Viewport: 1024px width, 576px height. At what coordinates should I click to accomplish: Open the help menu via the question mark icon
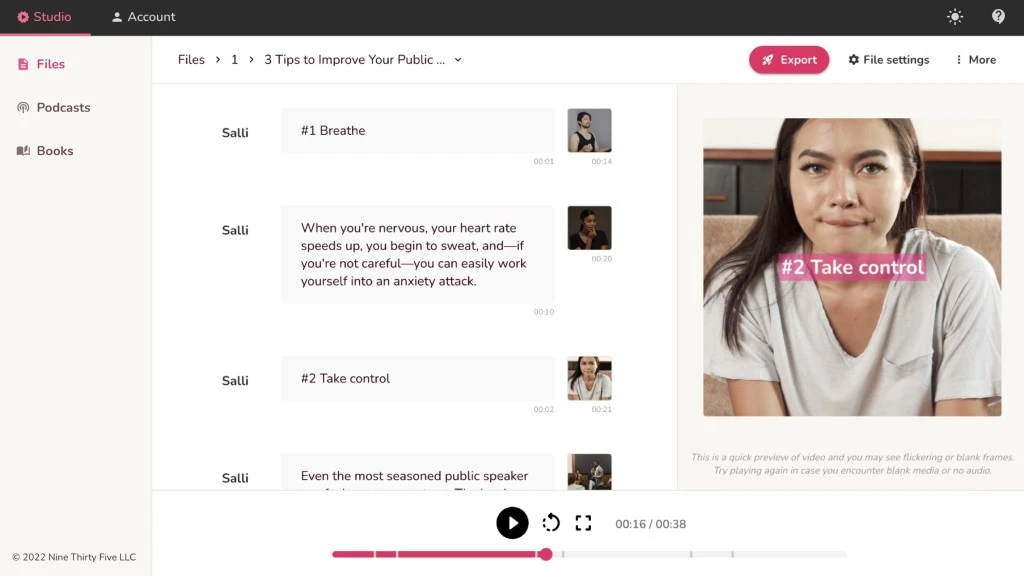pyautogui.click(x=998, y=16)
